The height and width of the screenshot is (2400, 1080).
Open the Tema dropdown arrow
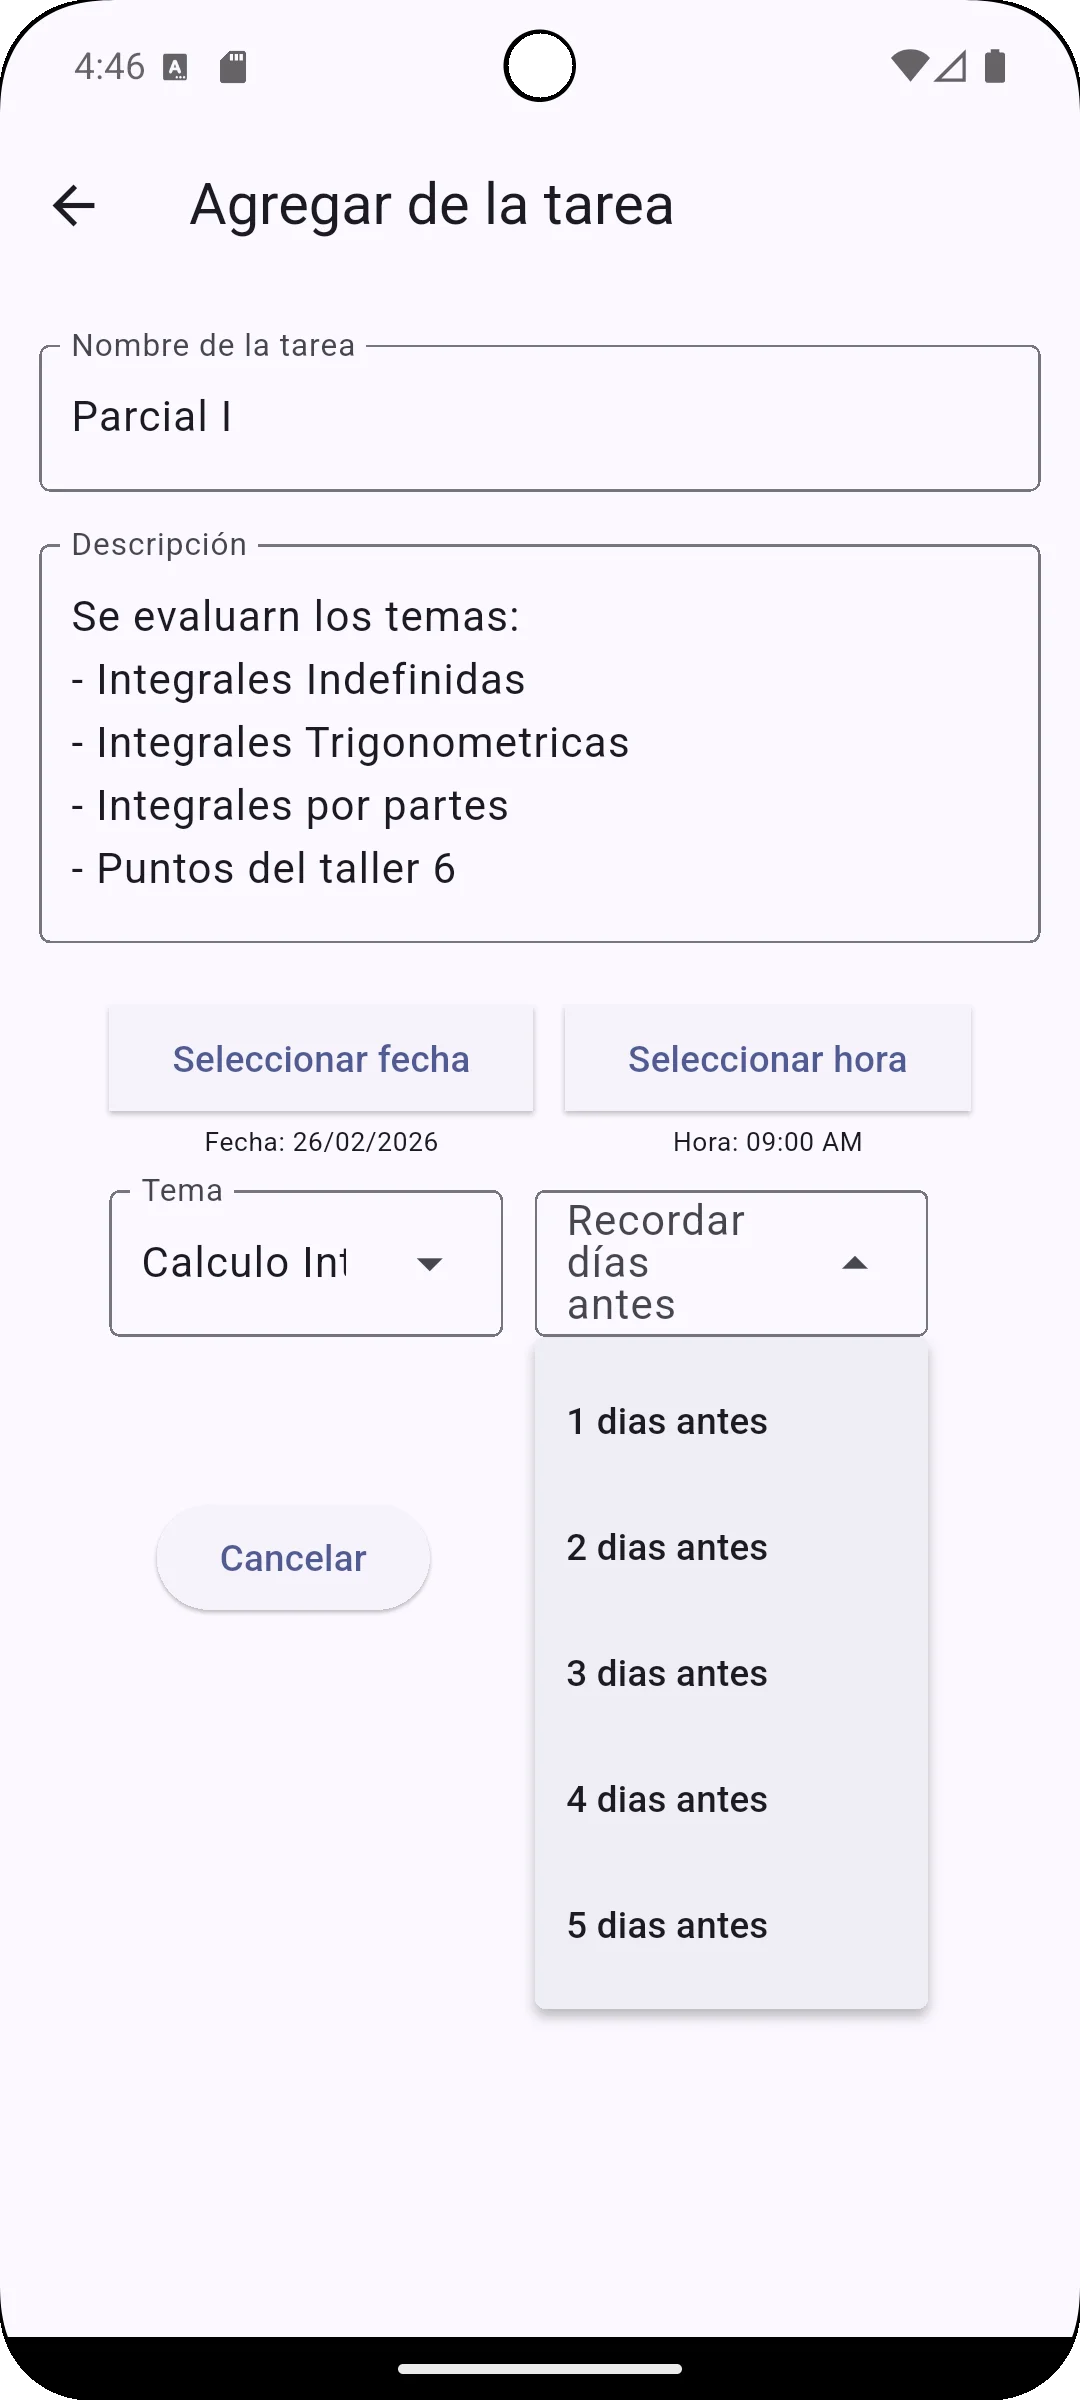point(430,1264)
